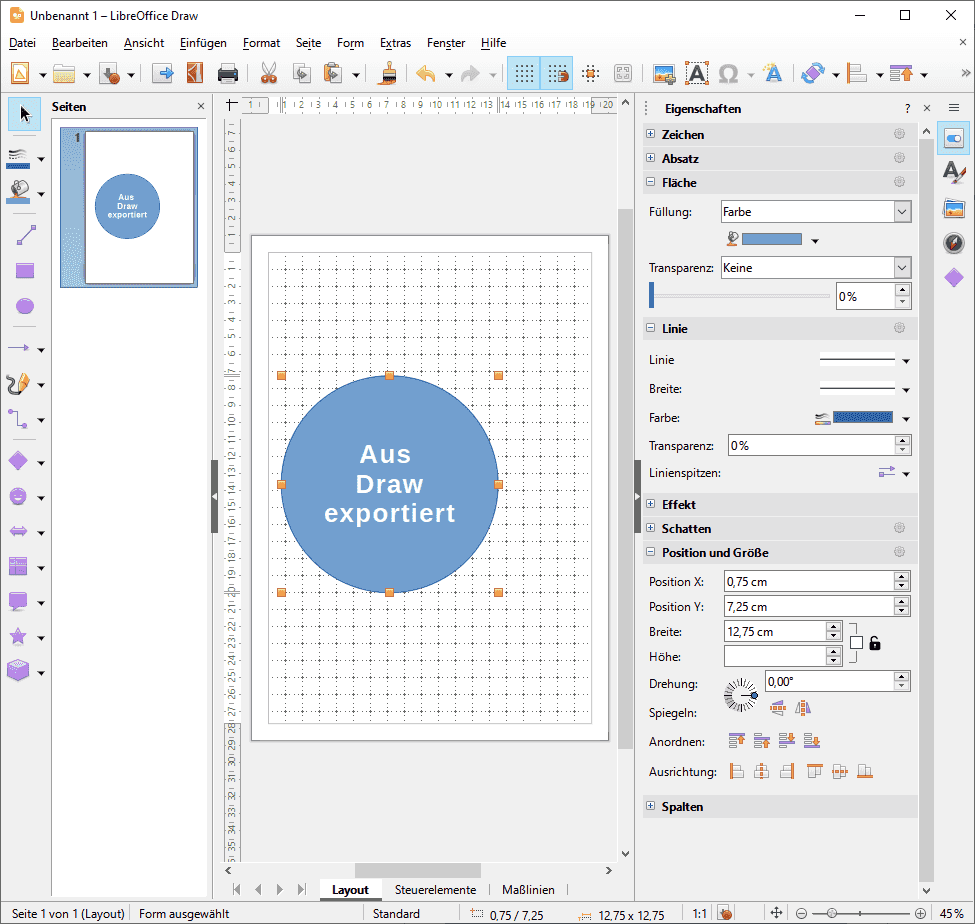
Task: Click the status bar zoom slider
Action: tap(861, 913)
